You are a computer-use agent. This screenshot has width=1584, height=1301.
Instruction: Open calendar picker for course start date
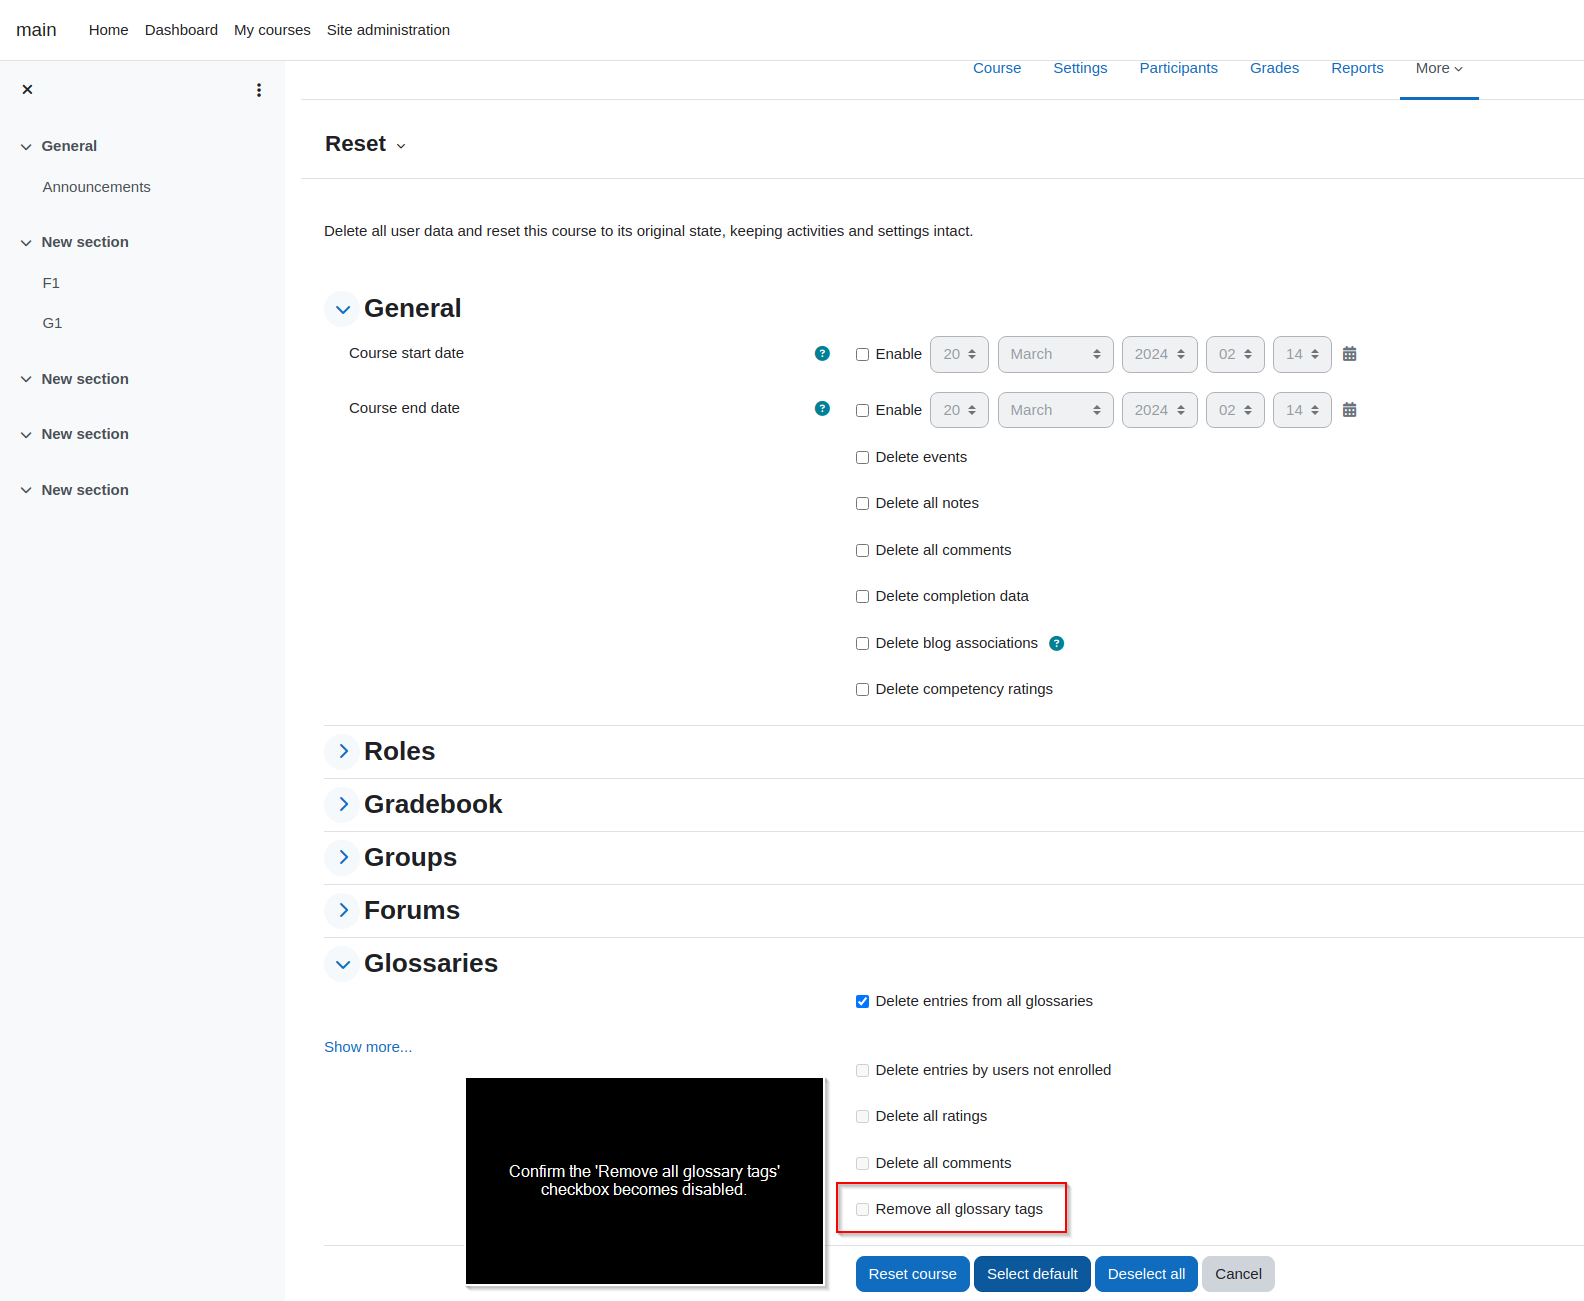click(1349, 354)
